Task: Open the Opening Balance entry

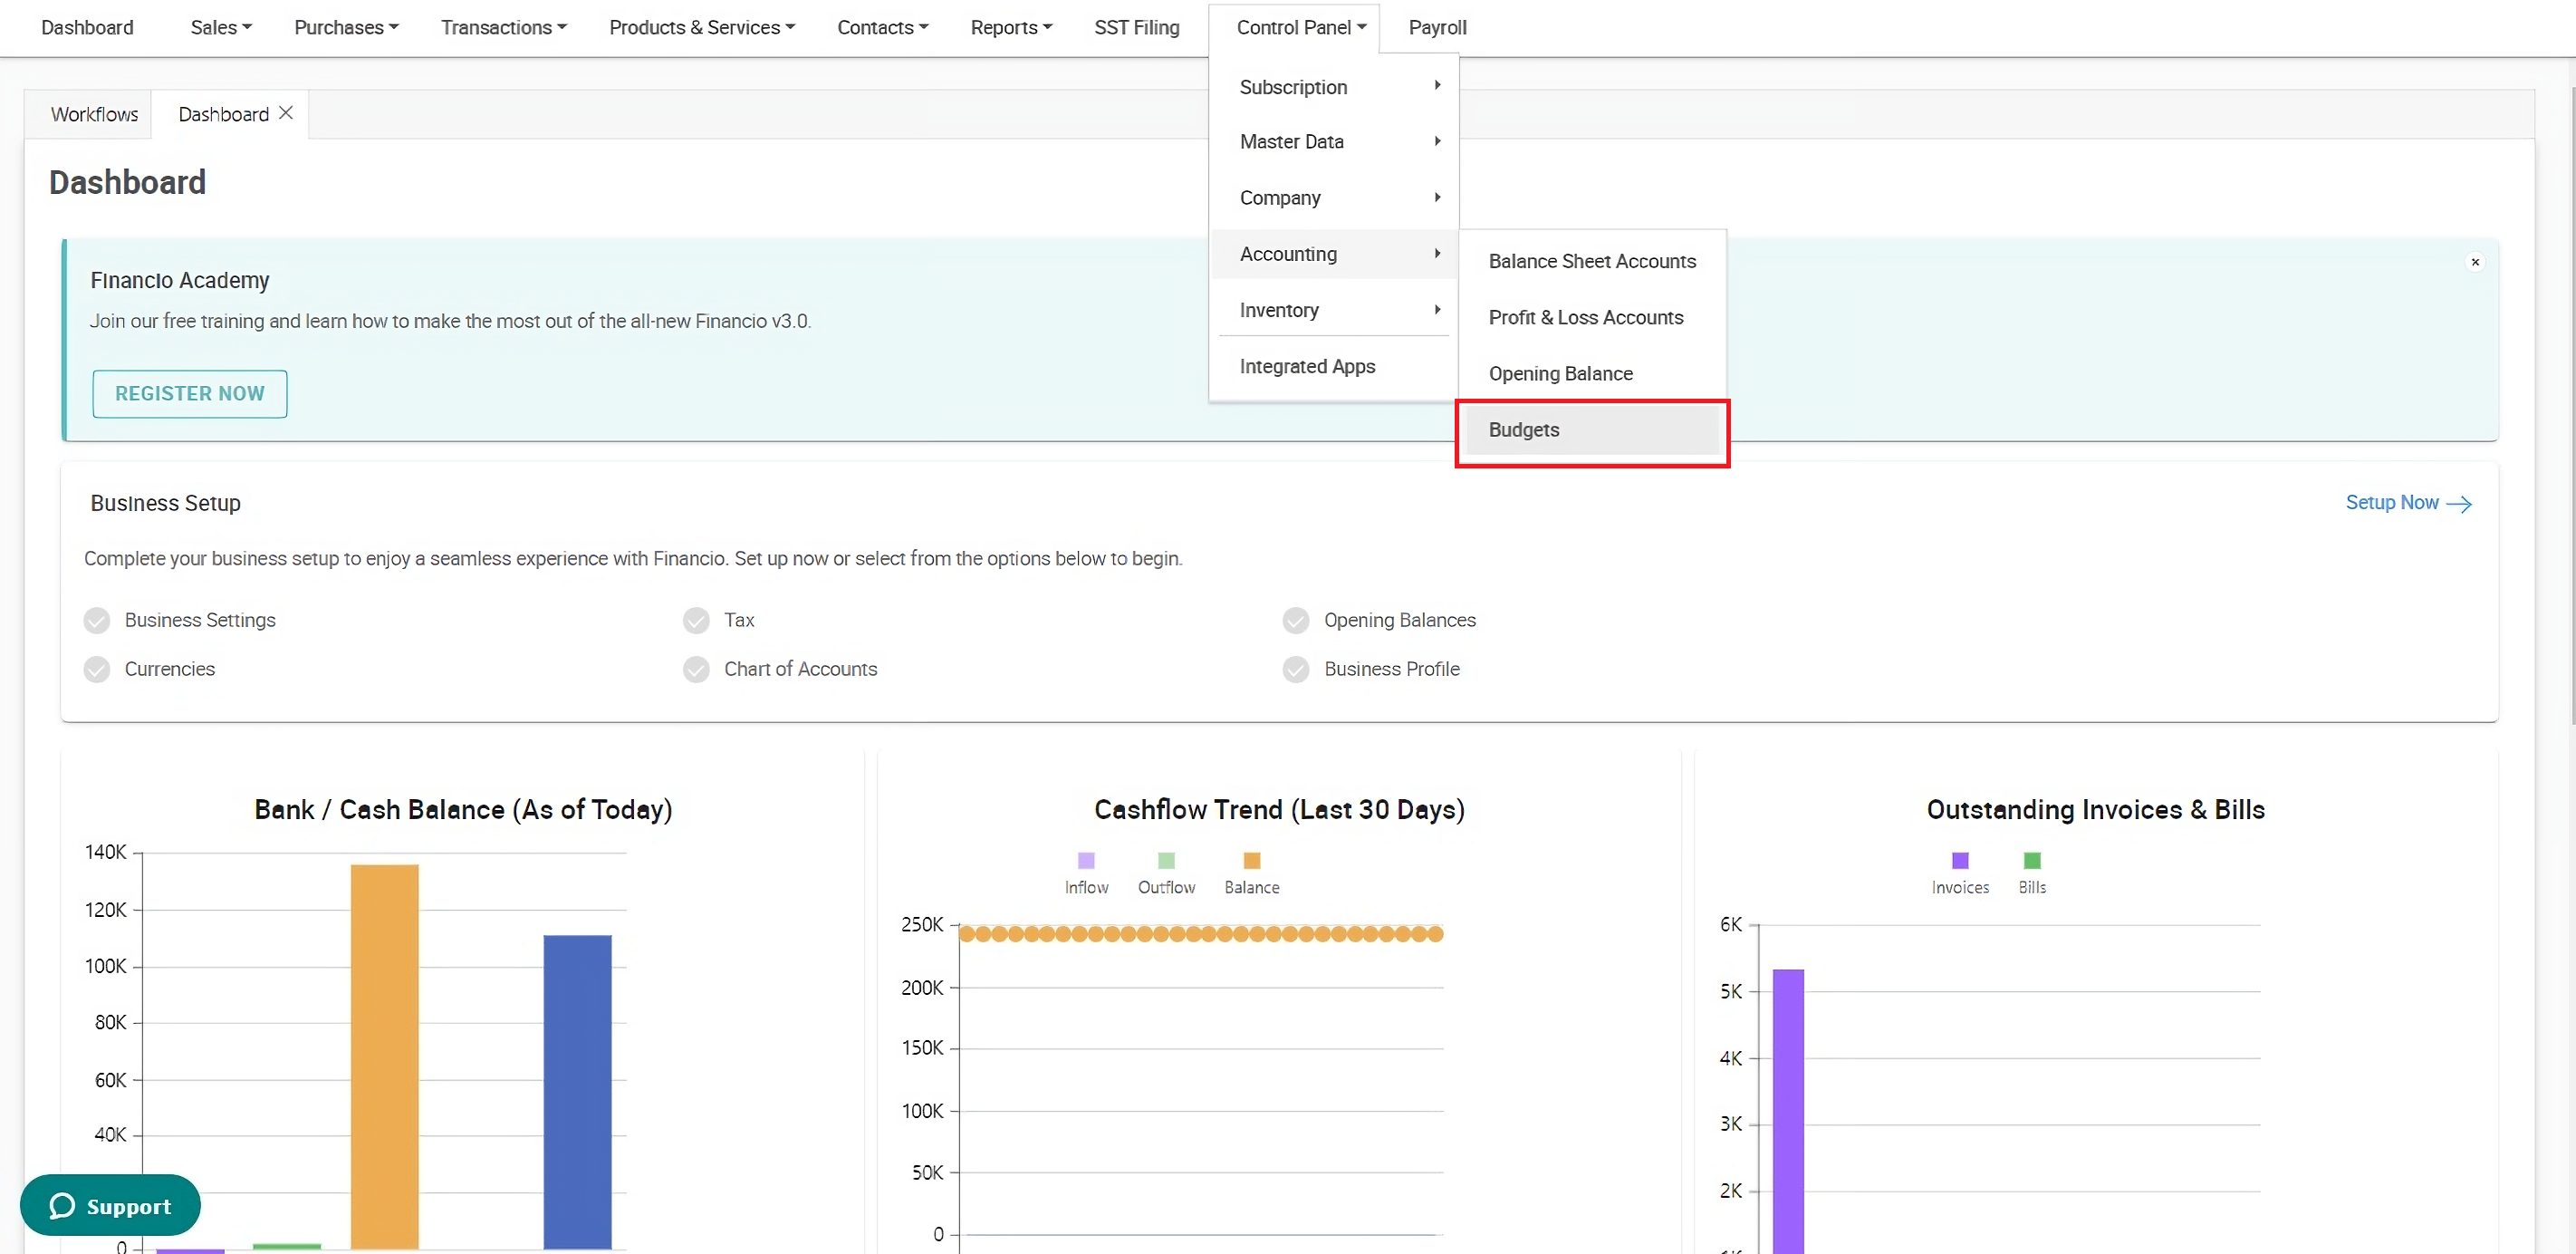Action: click(1592, 373)
